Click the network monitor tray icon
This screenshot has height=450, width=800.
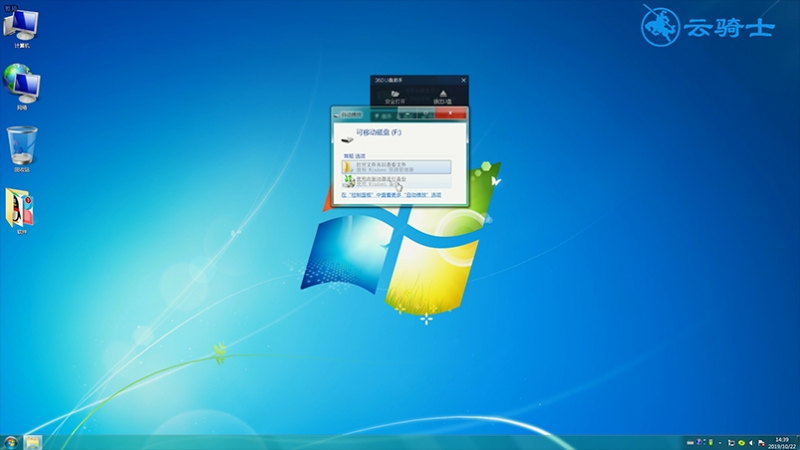coord(731,443)
